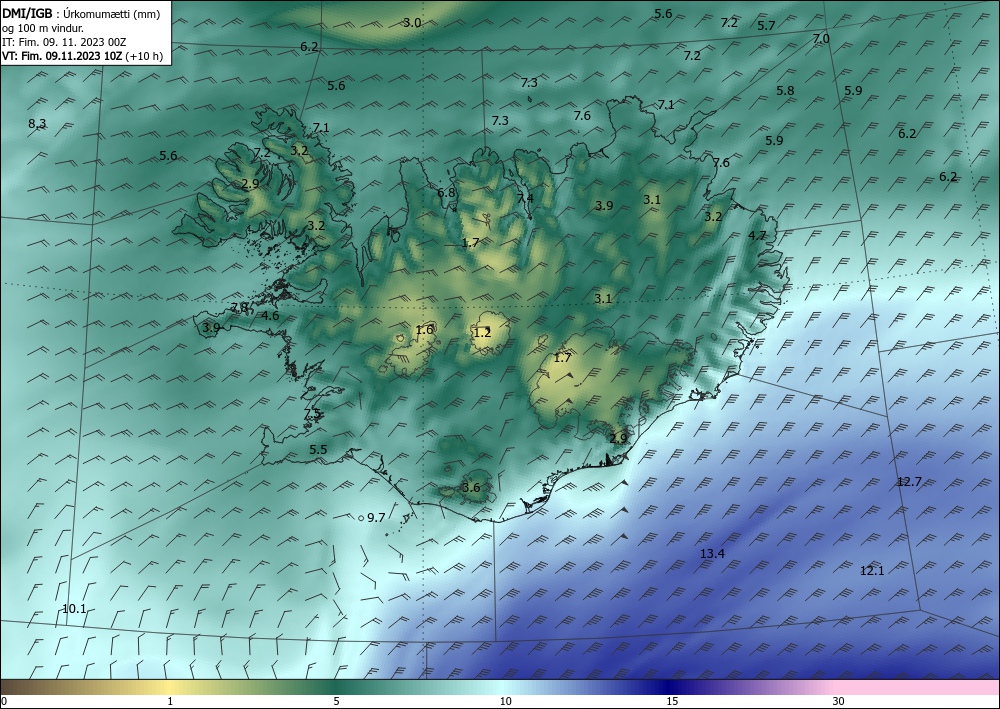Click the 7.5 value label
Screen dimensions: 1000x709
coord(312,414)
